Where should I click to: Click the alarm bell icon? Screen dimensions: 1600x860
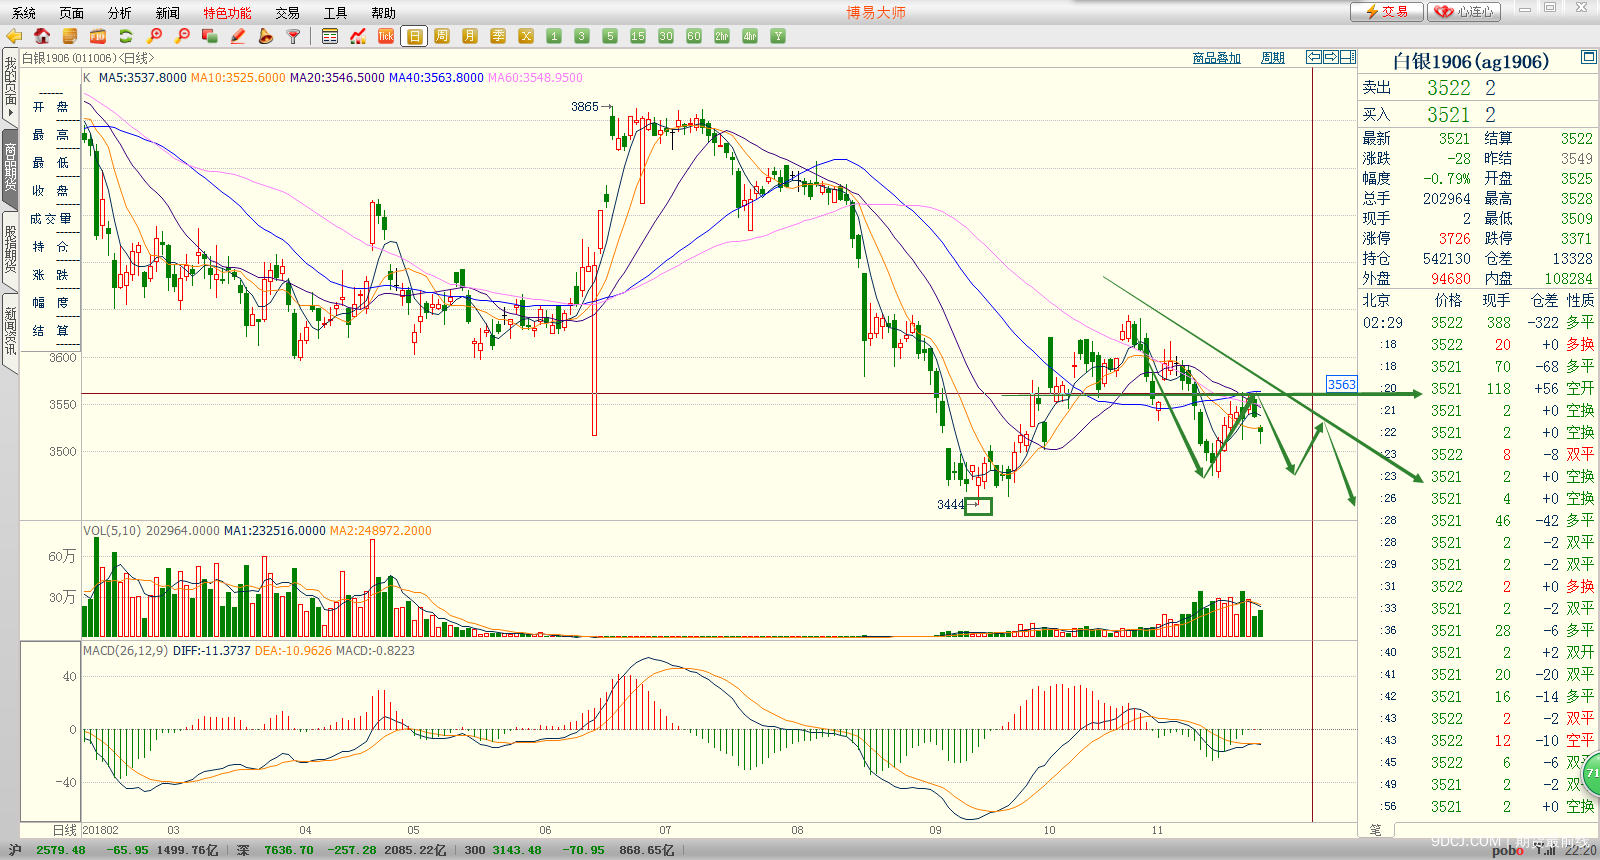(265, 36)
